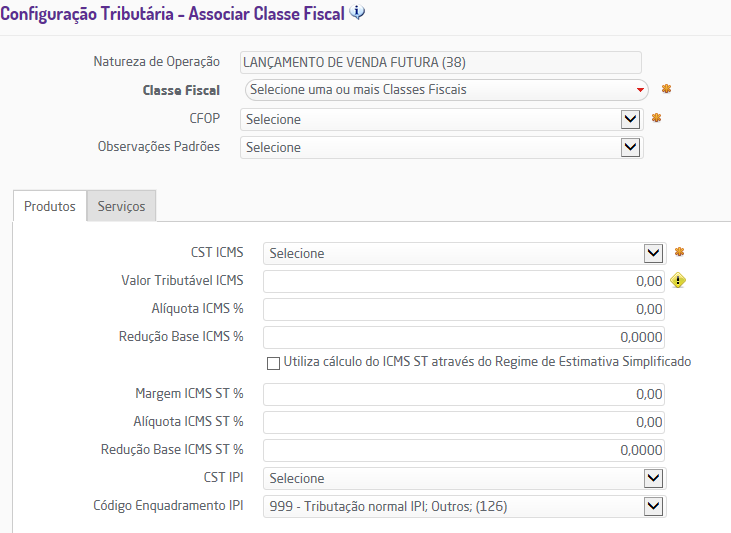This screenshot has width=731, height=533.
Task: Switch to the Serviços tab
Action: point(121,206)
